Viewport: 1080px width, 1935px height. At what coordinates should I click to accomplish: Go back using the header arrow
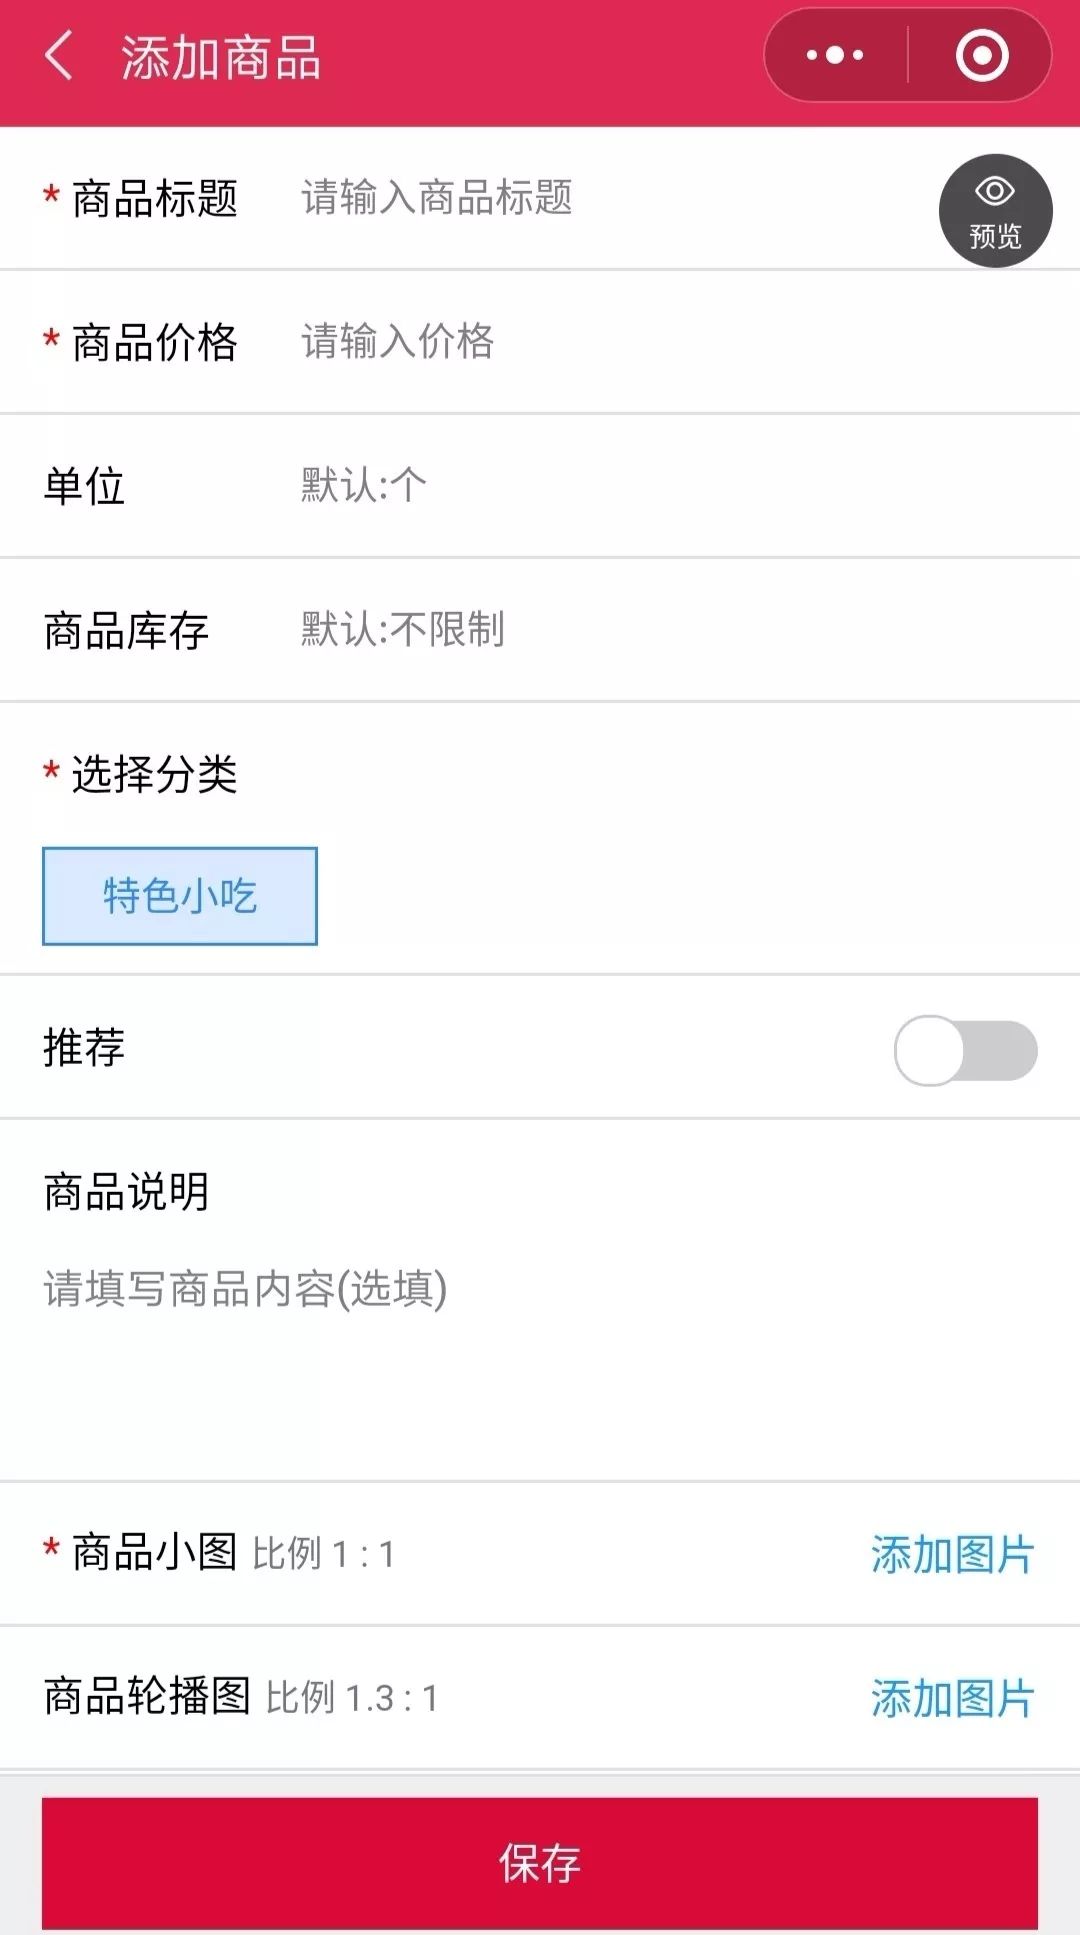(60, 56)
